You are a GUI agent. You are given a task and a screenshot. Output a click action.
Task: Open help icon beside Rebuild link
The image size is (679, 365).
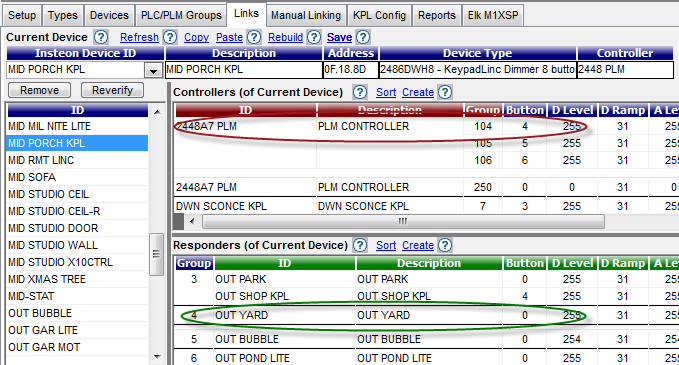click(x=314, y=37)
